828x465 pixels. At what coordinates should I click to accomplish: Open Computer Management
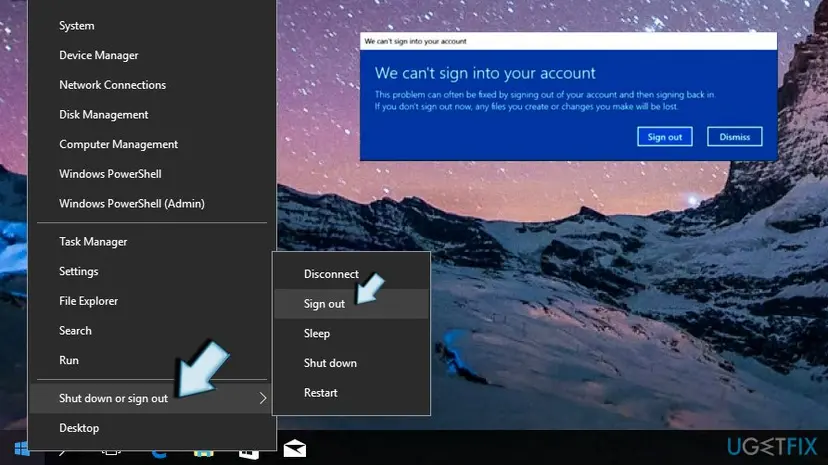(x=152, y=144)
